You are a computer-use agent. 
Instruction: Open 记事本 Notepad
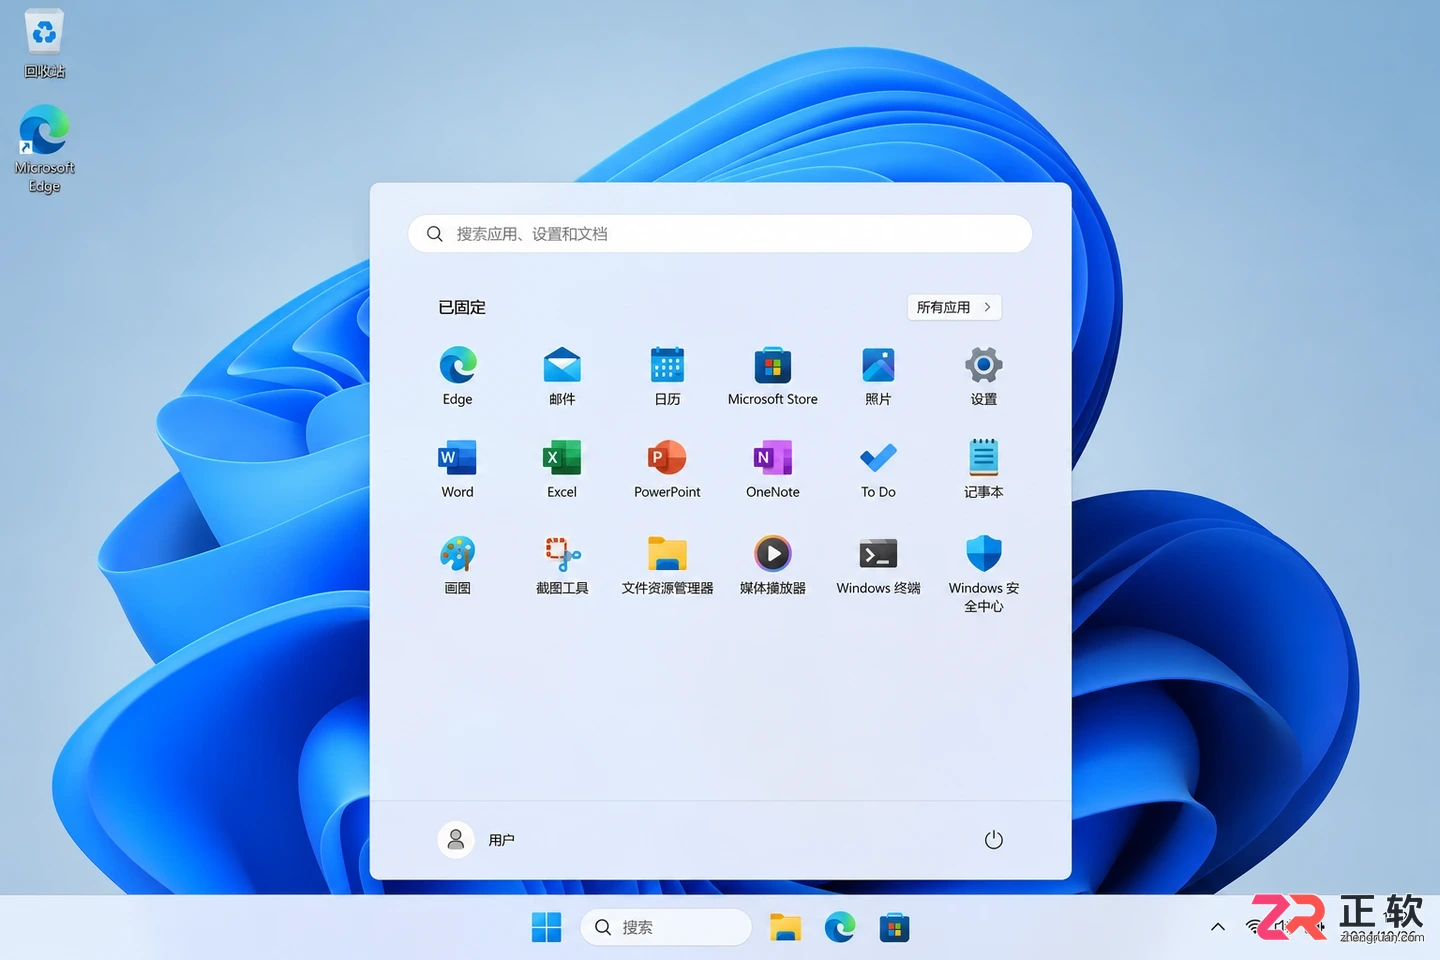coord(984,469)
